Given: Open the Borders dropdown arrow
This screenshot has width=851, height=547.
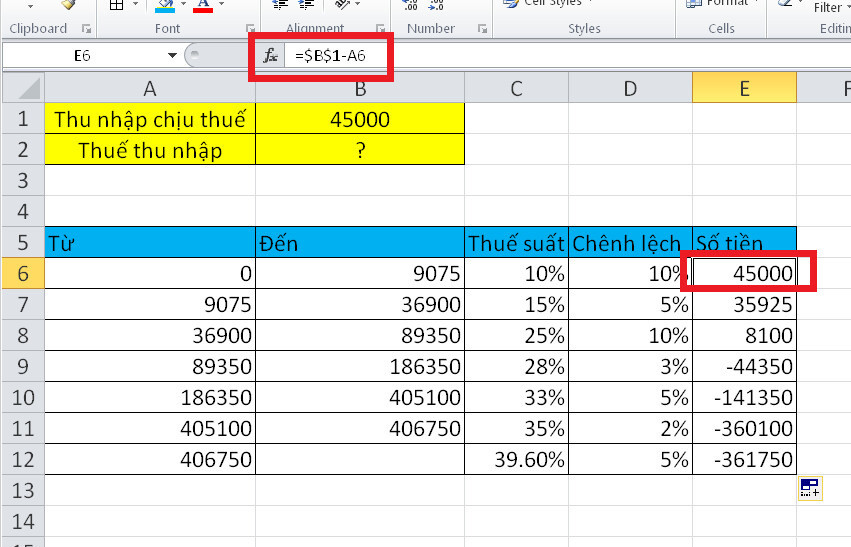Looking at the screenshot, I should (135, 4).
